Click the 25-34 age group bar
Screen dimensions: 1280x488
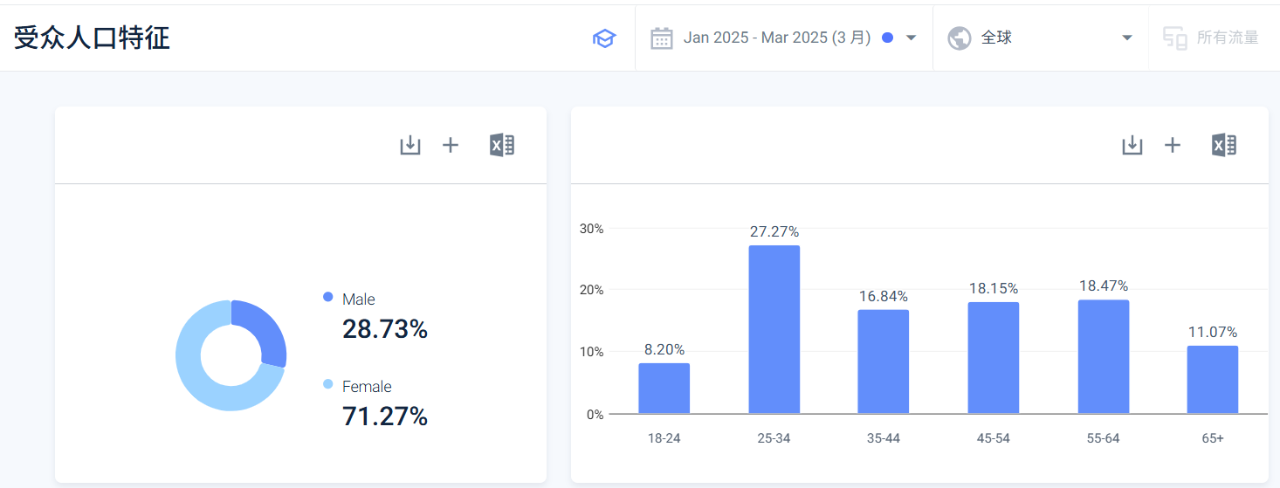click(774, 330)
